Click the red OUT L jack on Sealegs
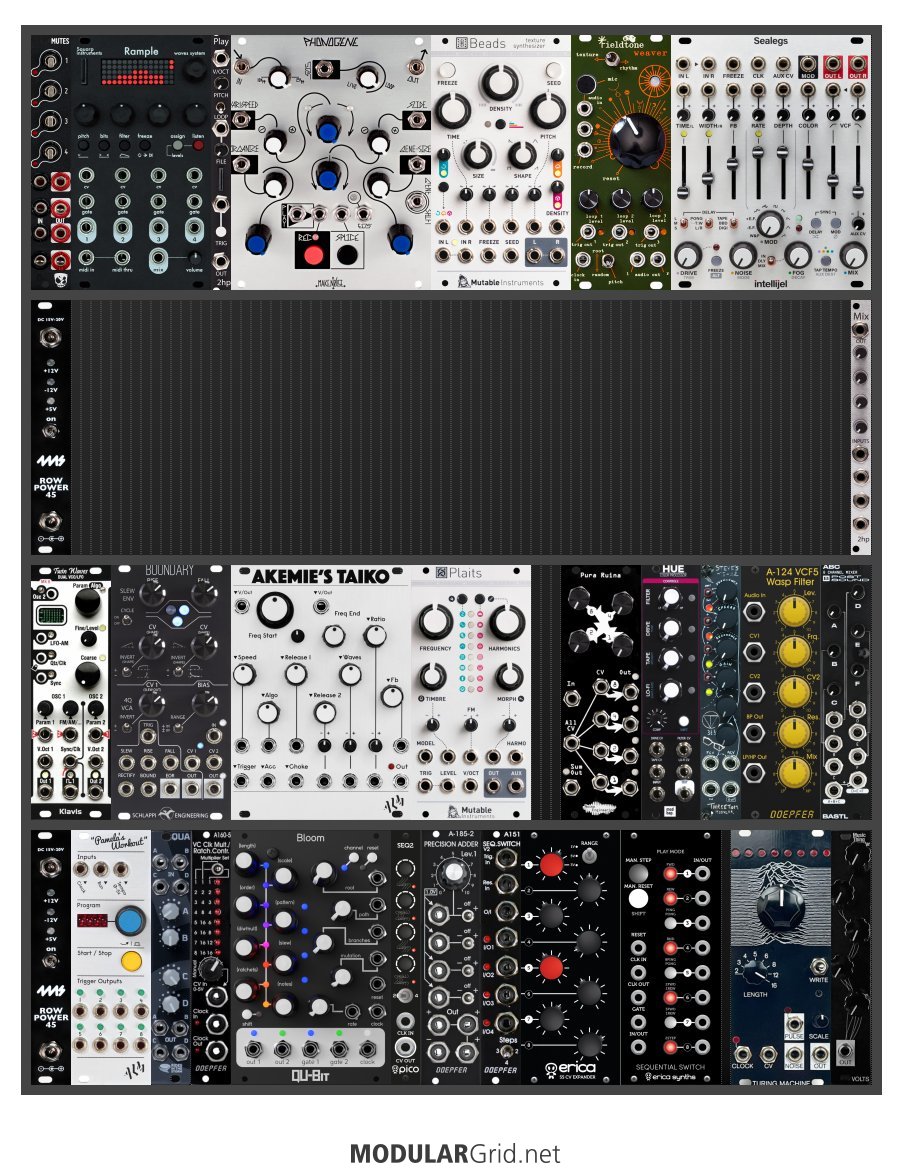The image size is (912, 1175). click(833, 64)
